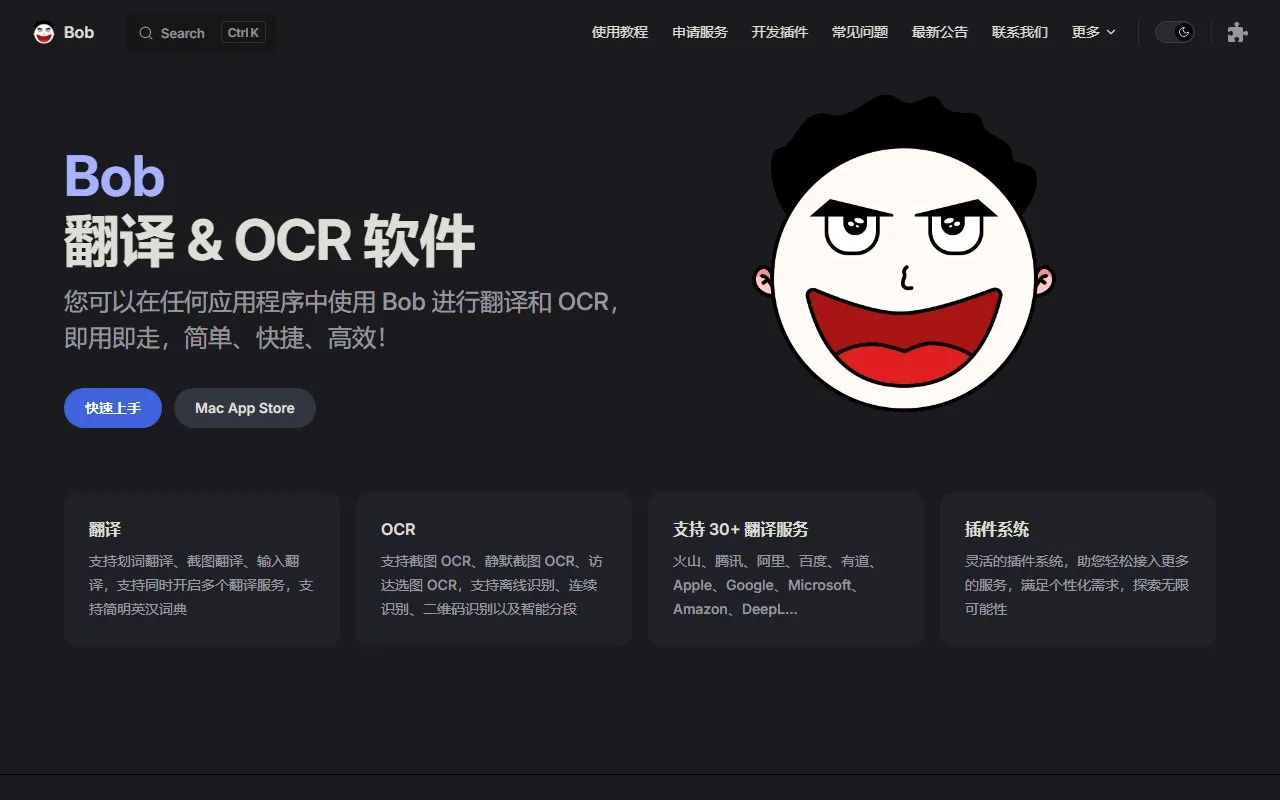1280x800 pixels.
Task: Click the Bob logo icon in top-left
Action: [x=44, y=32]
